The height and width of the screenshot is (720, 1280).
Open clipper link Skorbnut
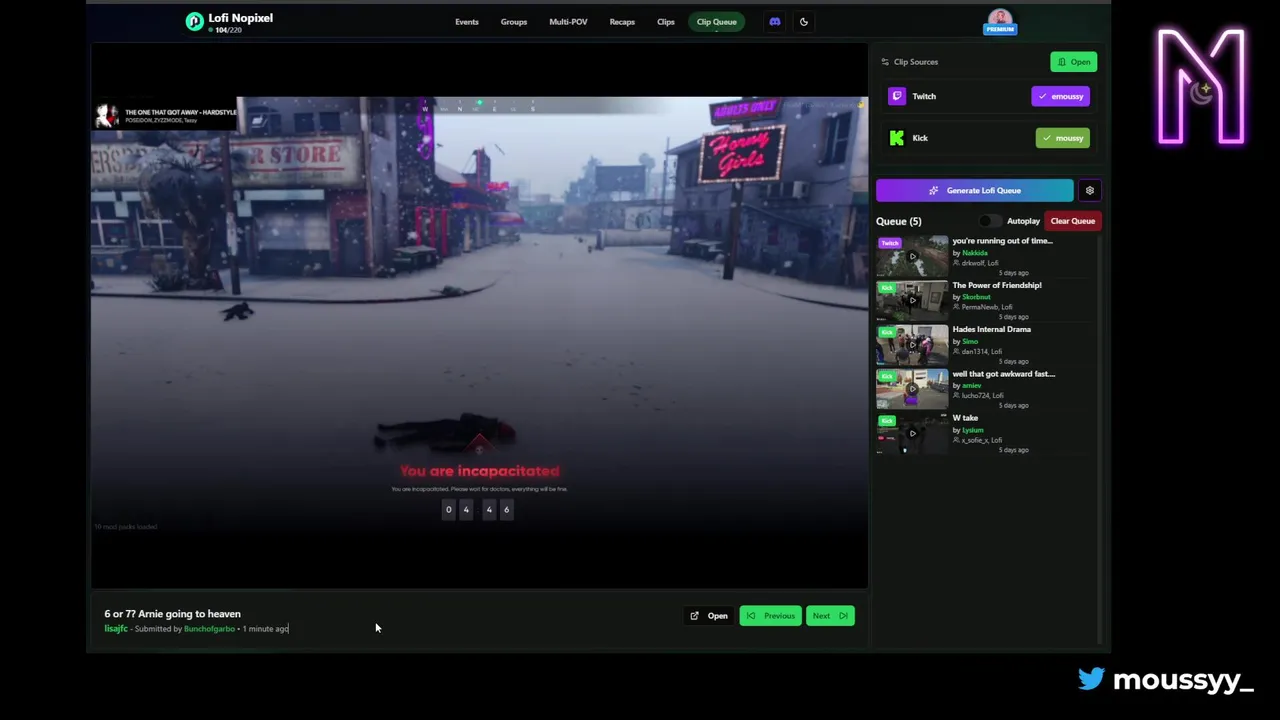[x=976, y=297]
